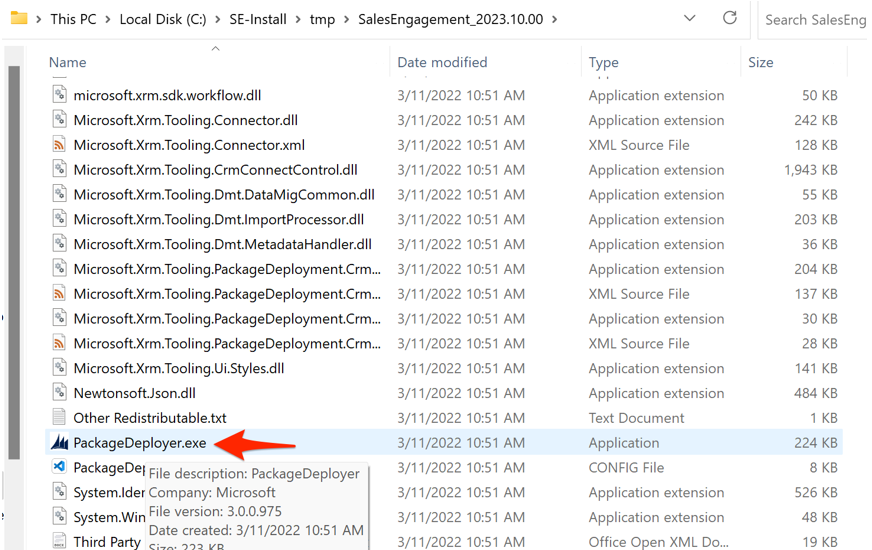872x550 pixels.
Task: Select file name Microsoft.Xrm.Tooling.Ui.Styles.dll
Action: (x=179, y=368)
